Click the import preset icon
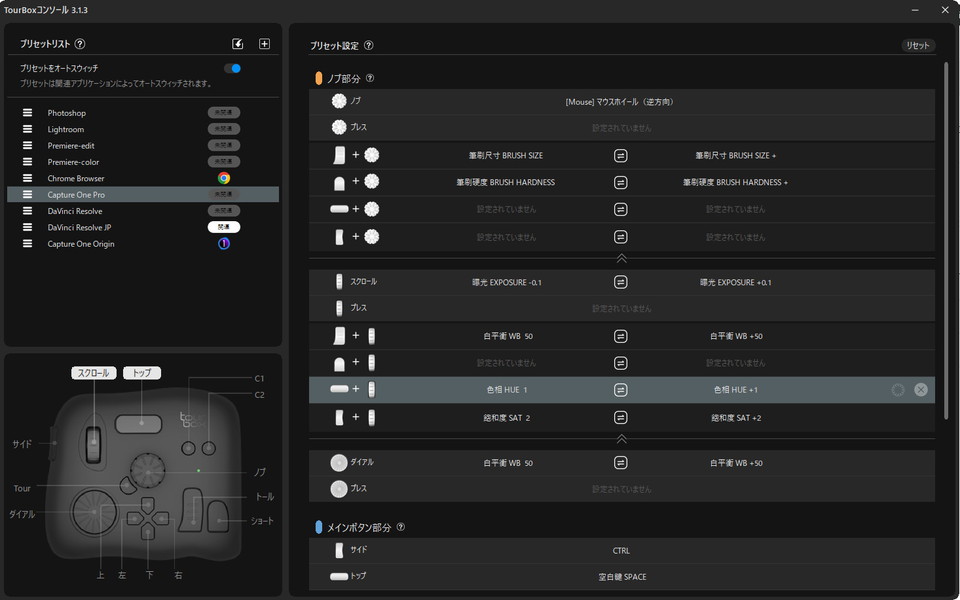Viewport: 960px width, 600px height. 238,44
